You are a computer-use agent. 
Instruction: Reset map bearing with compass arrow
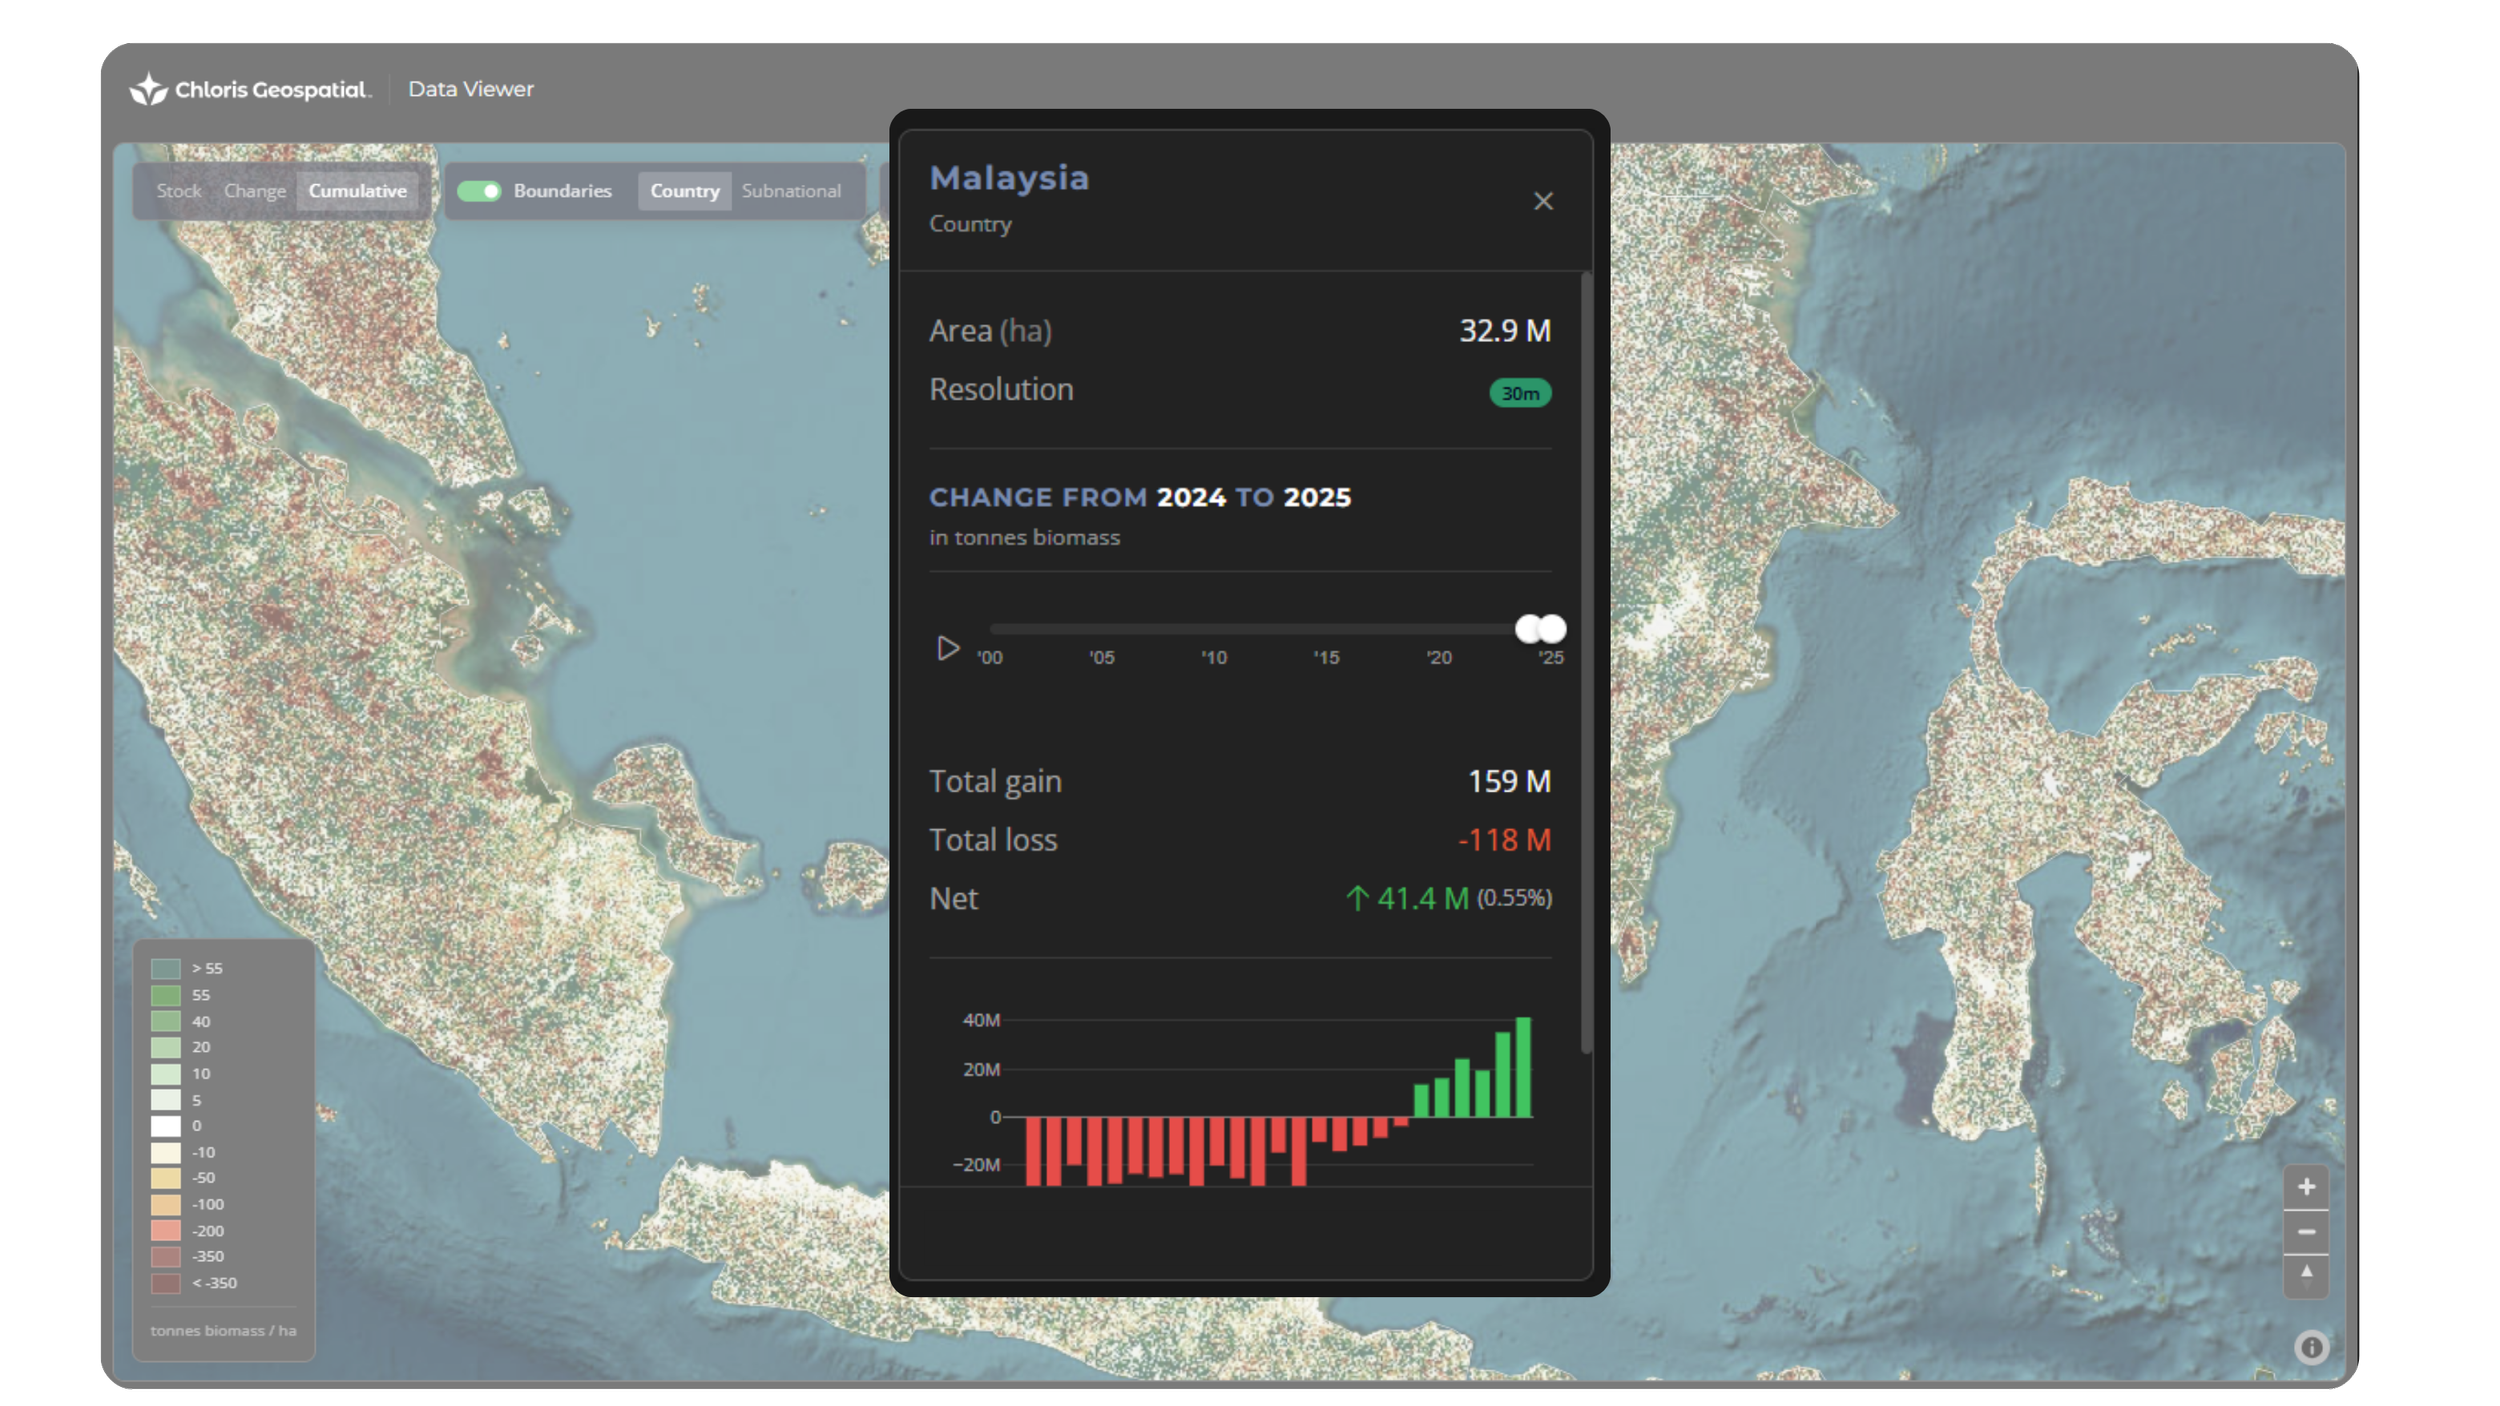coord(2306,1274)
